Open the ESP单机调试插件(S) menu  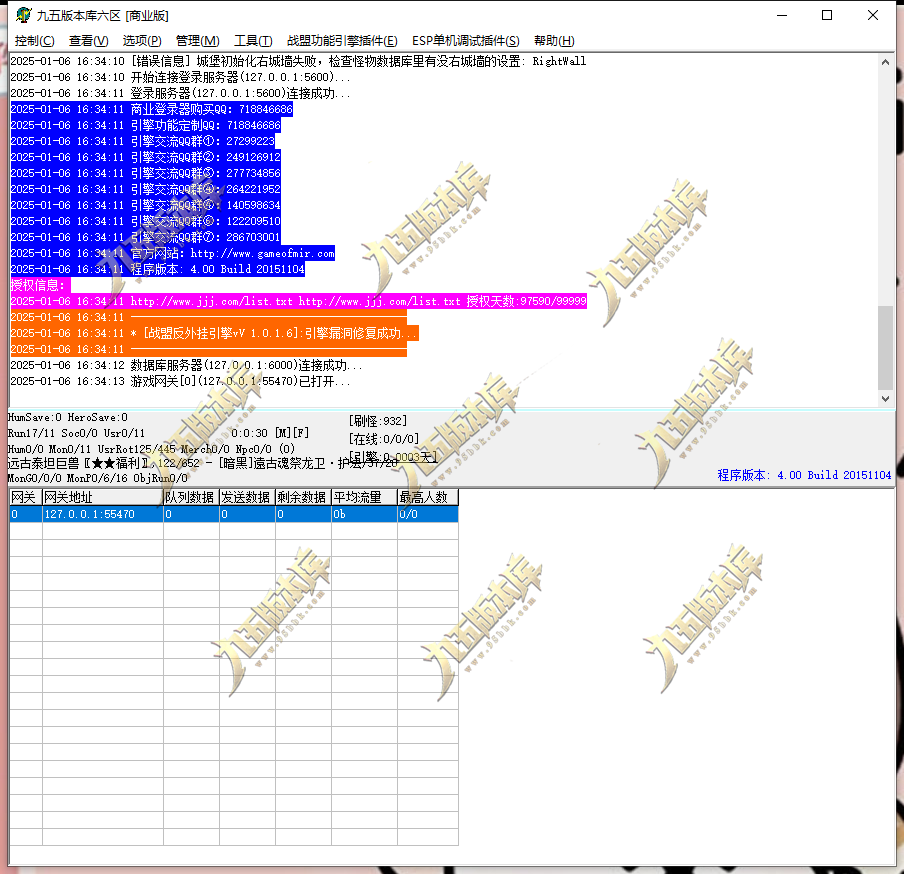coord(465,40)
